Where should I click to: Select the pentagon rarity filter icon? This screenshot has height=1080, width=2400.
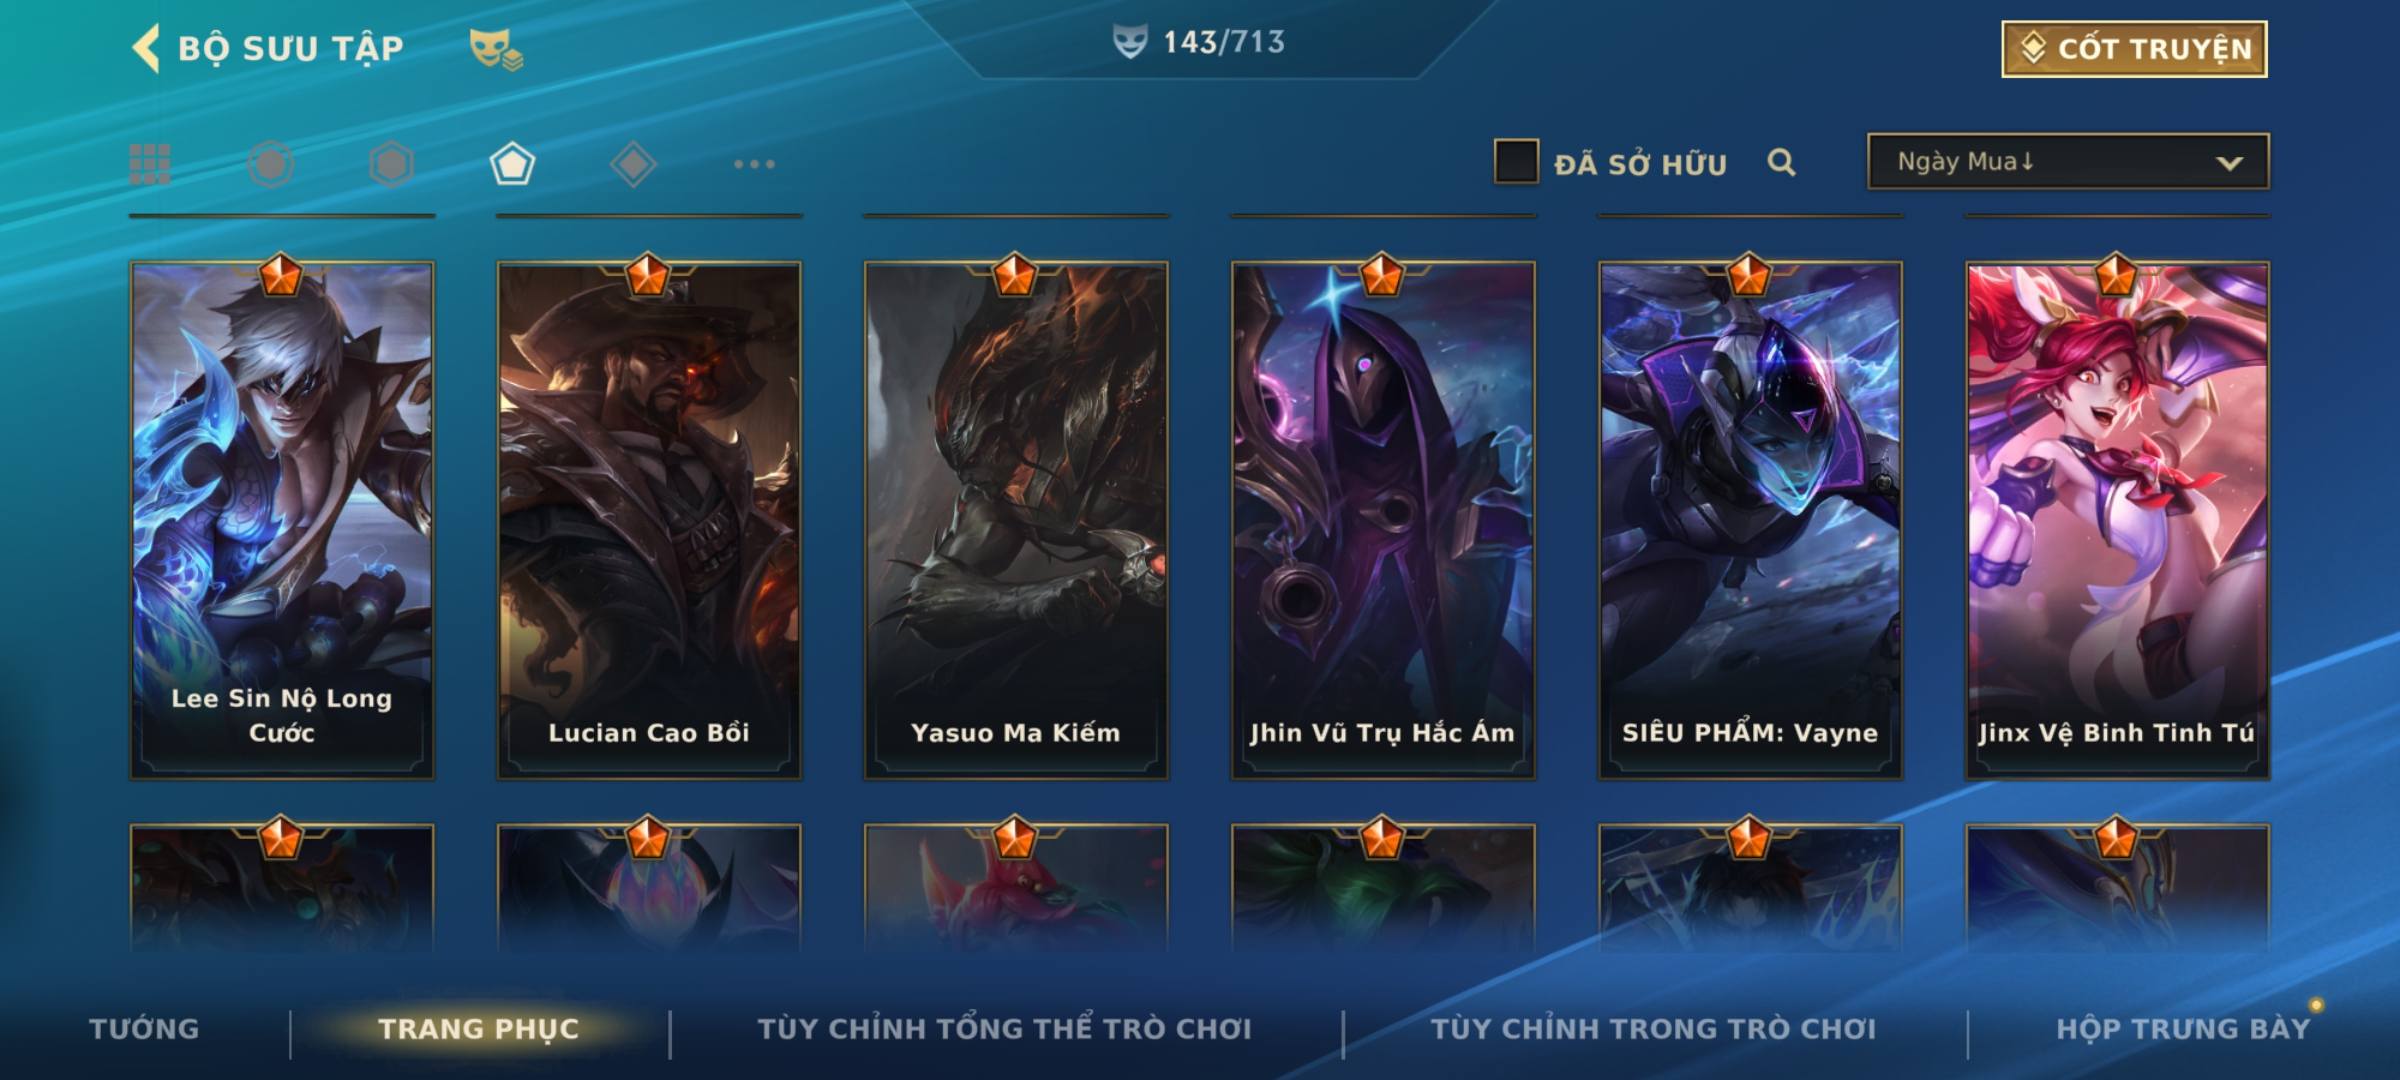tap(512, 164)
